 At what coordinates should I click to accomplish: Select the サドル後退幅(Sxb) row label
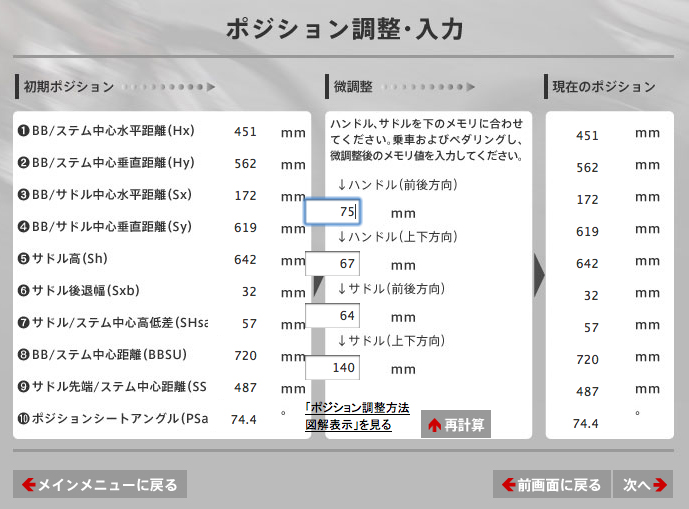[78, 291]
